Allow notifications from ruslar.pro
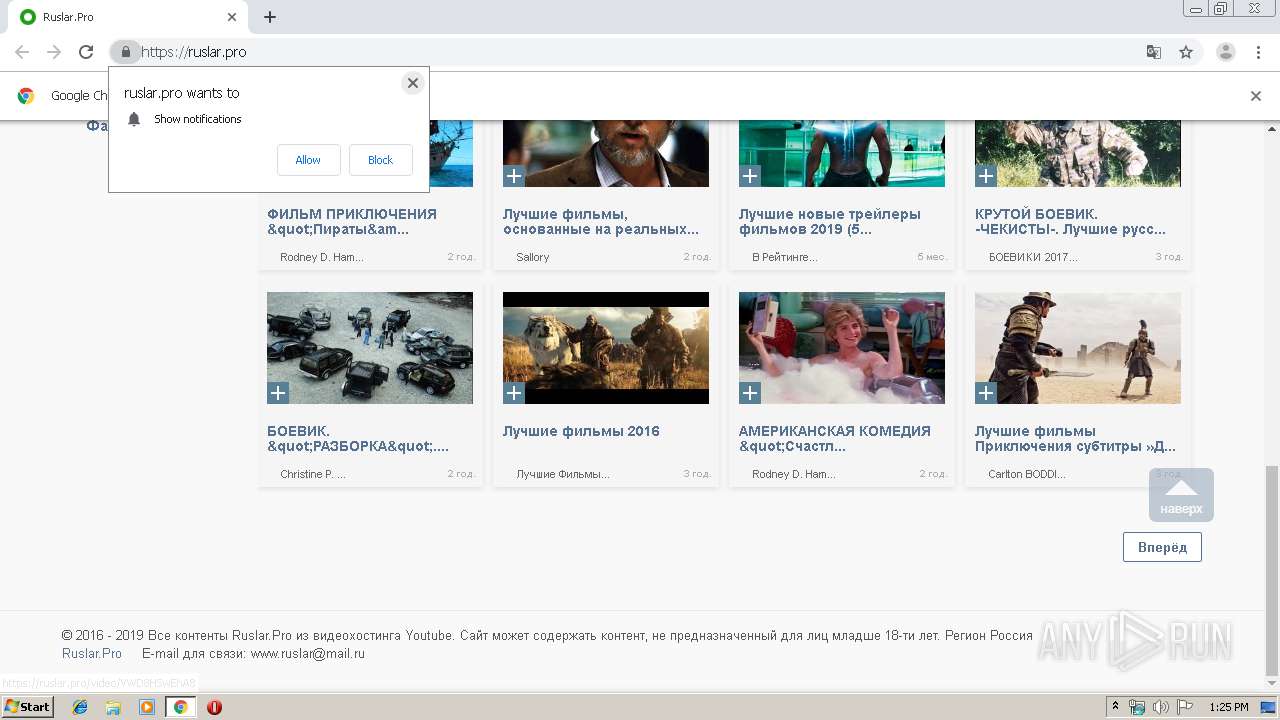The width and height of the screenshot is (1280, 720). (308, 160)
